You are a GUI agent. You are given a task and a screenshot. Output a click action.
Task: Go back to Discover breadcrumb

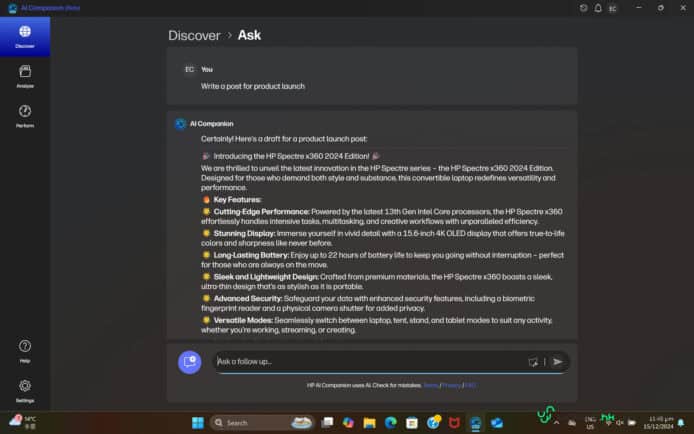pos(194,35)
